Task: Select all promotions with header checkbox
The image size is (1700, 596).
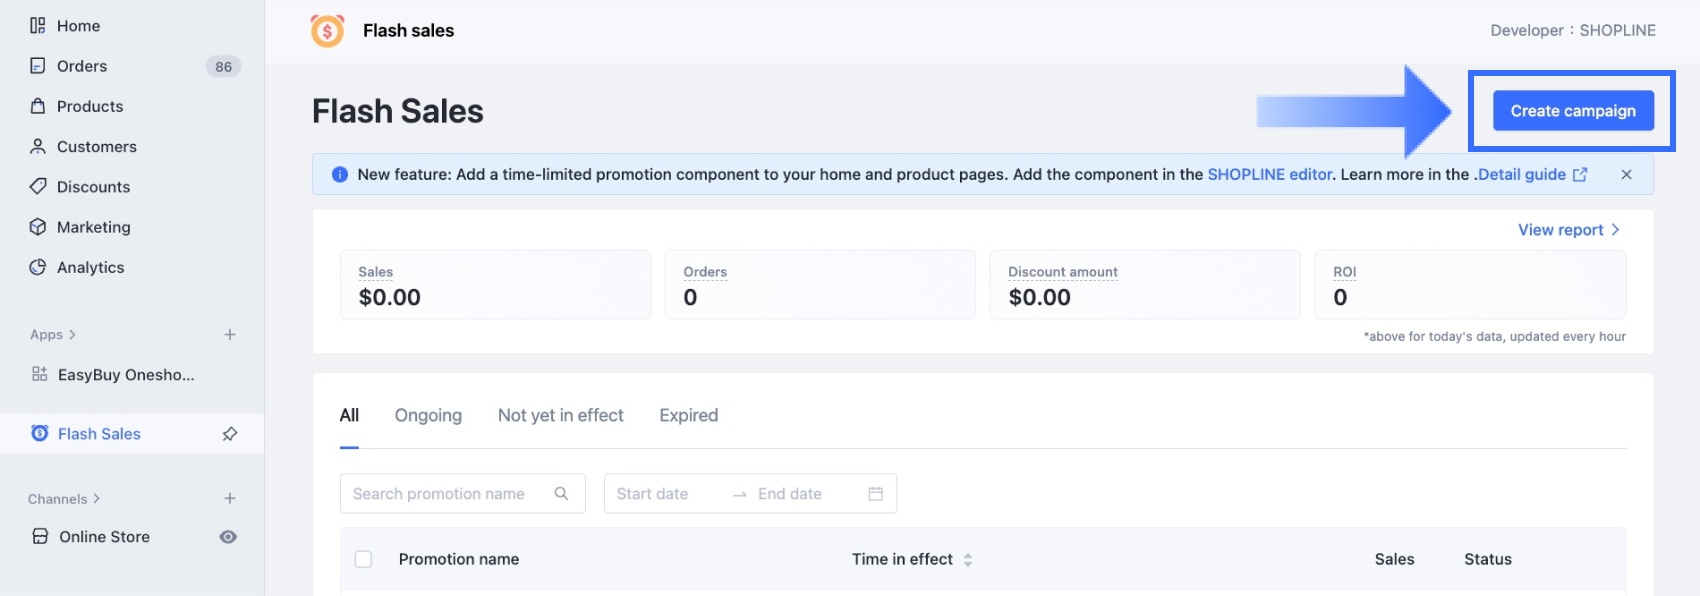Action: click(363, 559)
